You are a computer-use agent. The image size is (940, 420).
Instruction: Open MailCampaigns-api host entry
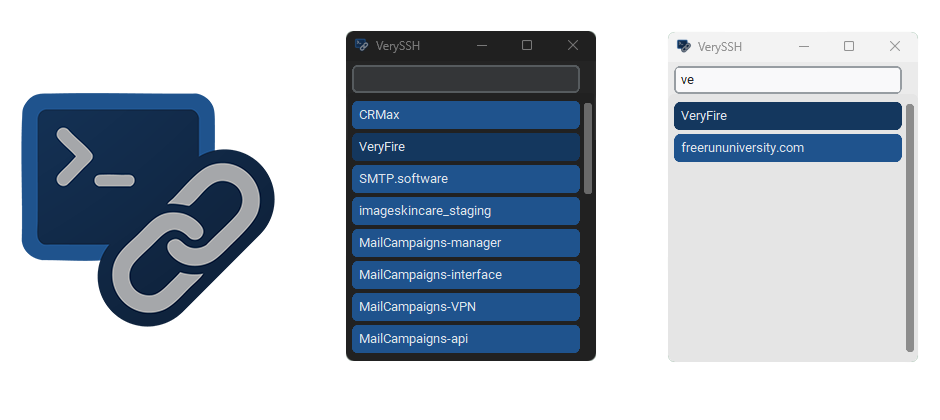pos(466,339)
